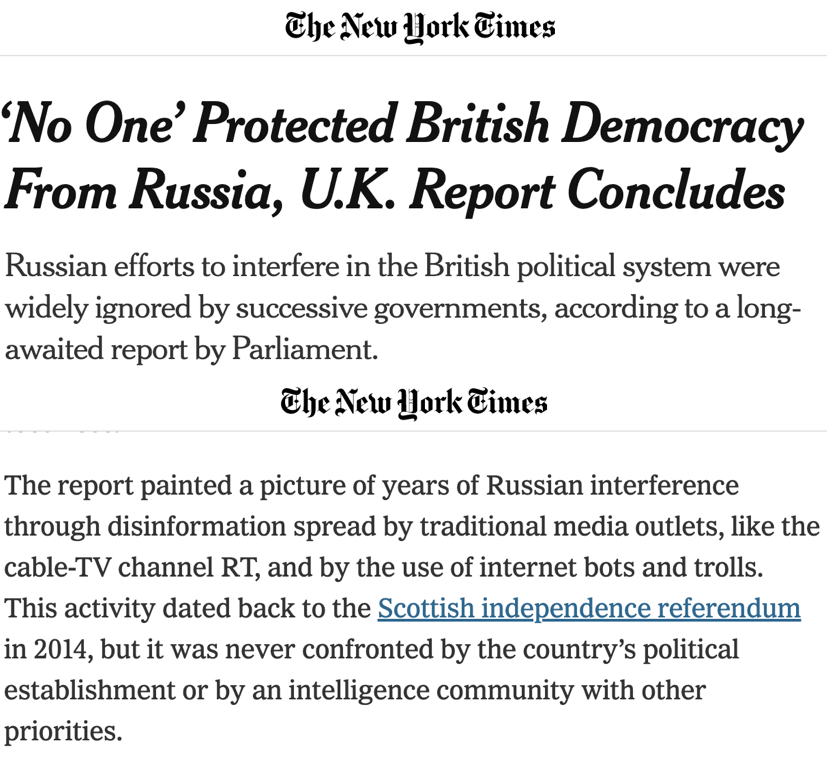
Task: Click the summary beginning 'Russian efforts to interfere'
Action: (403, 307)
